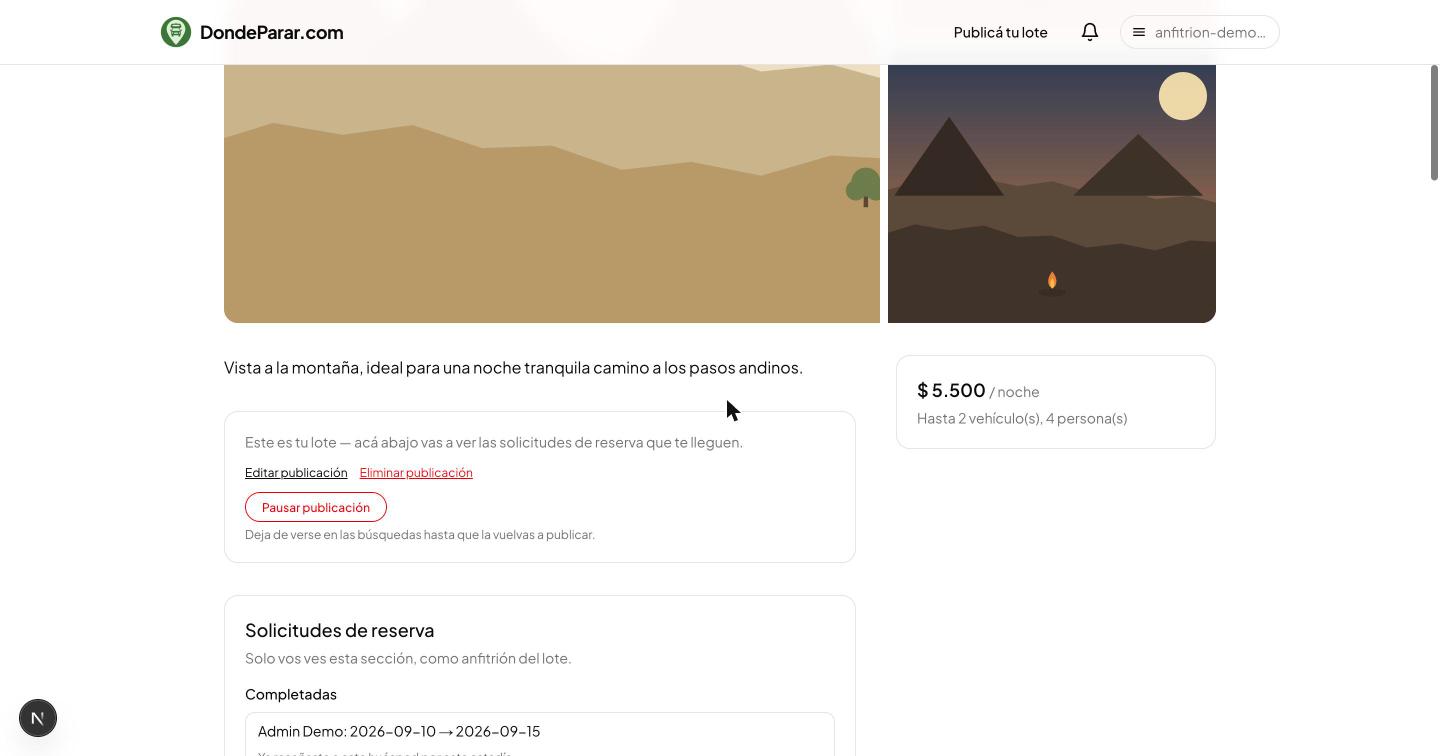Click the page vertical scrollbar thumb
This screenshot has height=756, width=1440.
tap(1434, 122)
